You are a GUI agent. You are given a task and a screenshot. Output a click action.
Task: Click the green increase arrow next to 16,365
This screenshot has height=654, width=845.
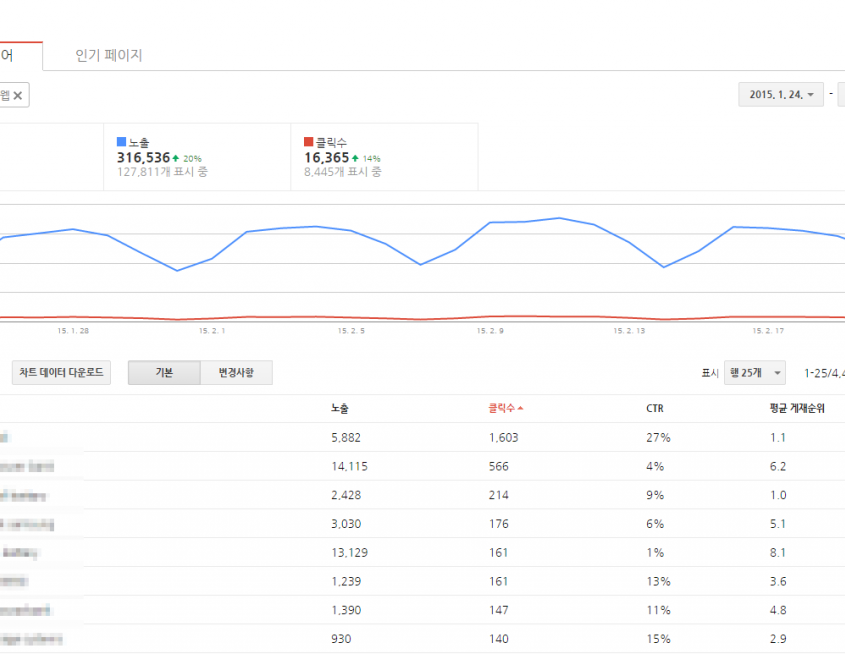355,157
